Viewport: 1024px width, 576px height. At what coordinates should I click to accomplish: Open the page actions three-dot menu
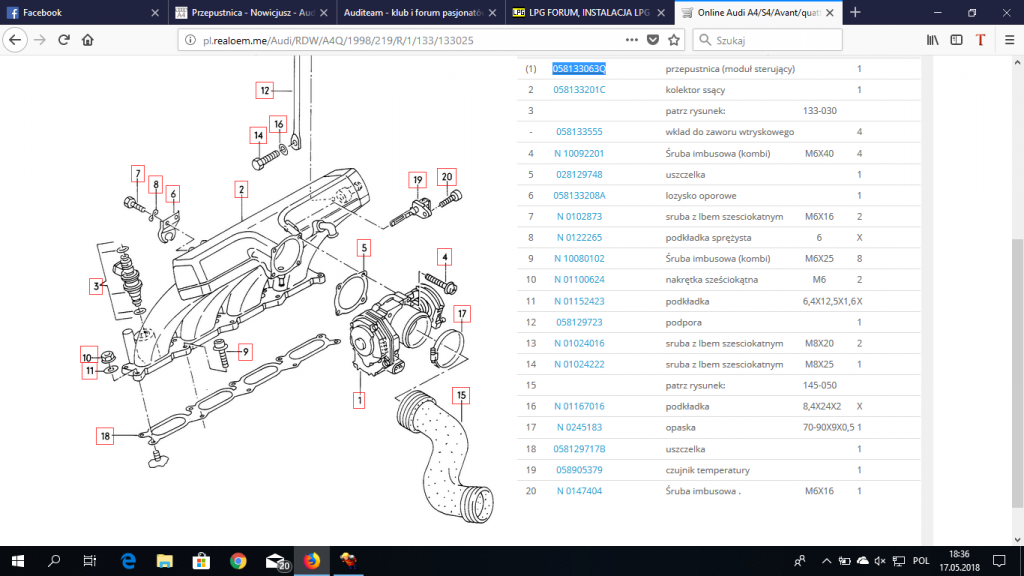pos(632,40)
